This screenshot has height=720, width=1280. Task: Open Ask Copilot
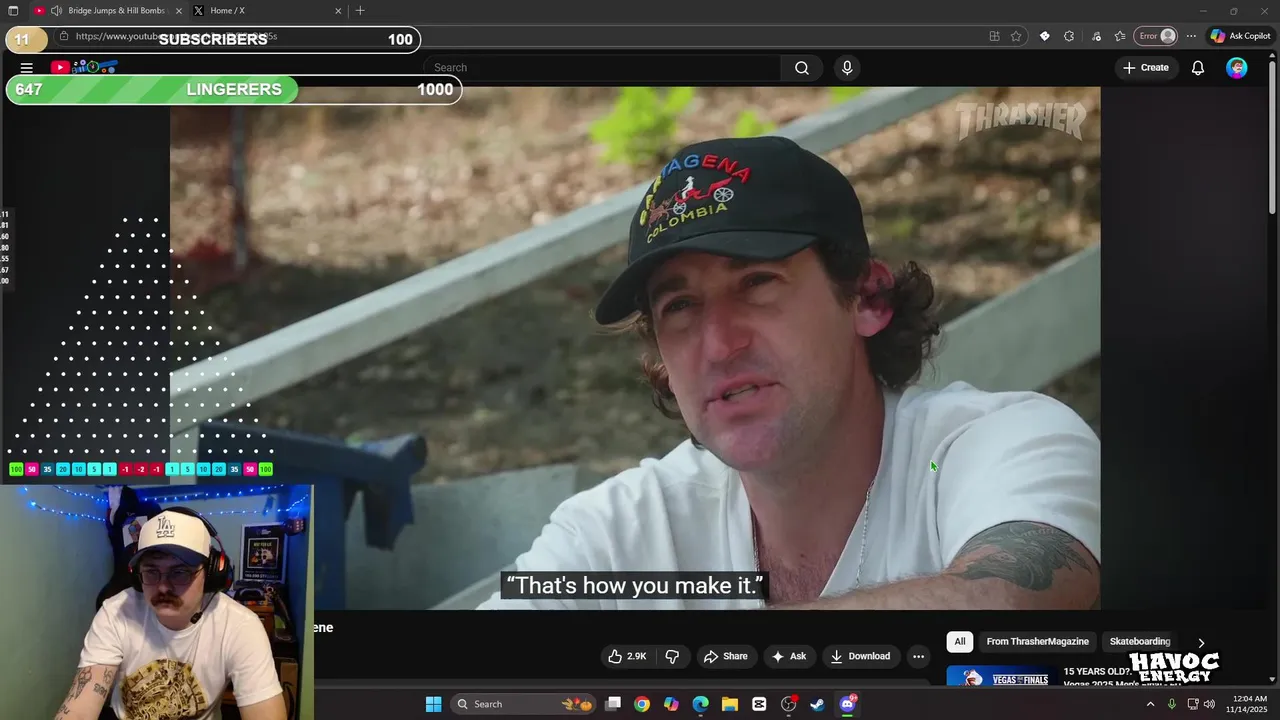(1240, 36)
